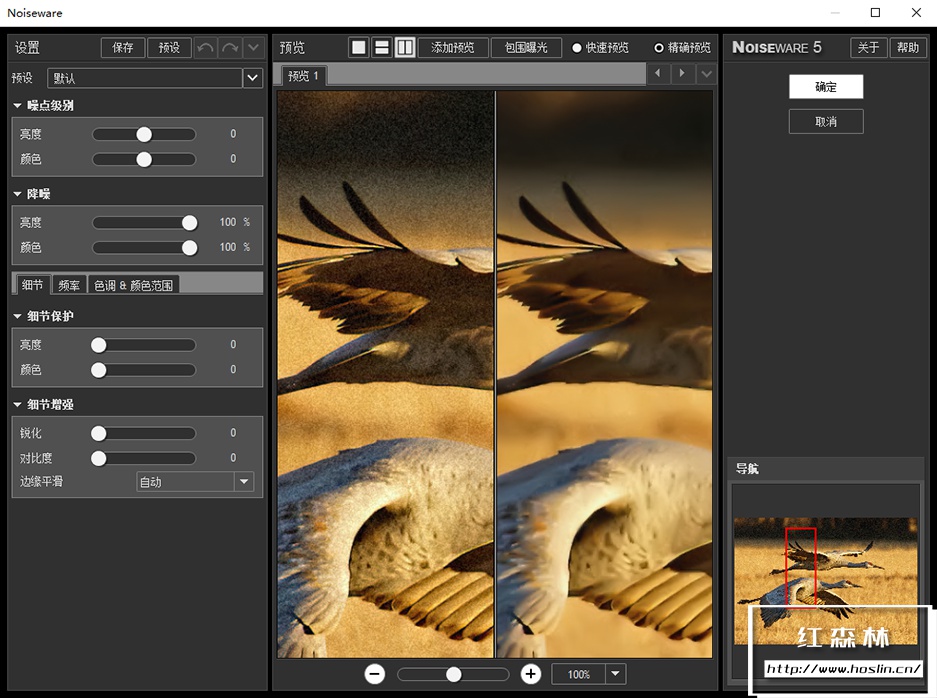937x698 pixels.
Task: Go to next preview tab arrow
Action: coord(683,74)
